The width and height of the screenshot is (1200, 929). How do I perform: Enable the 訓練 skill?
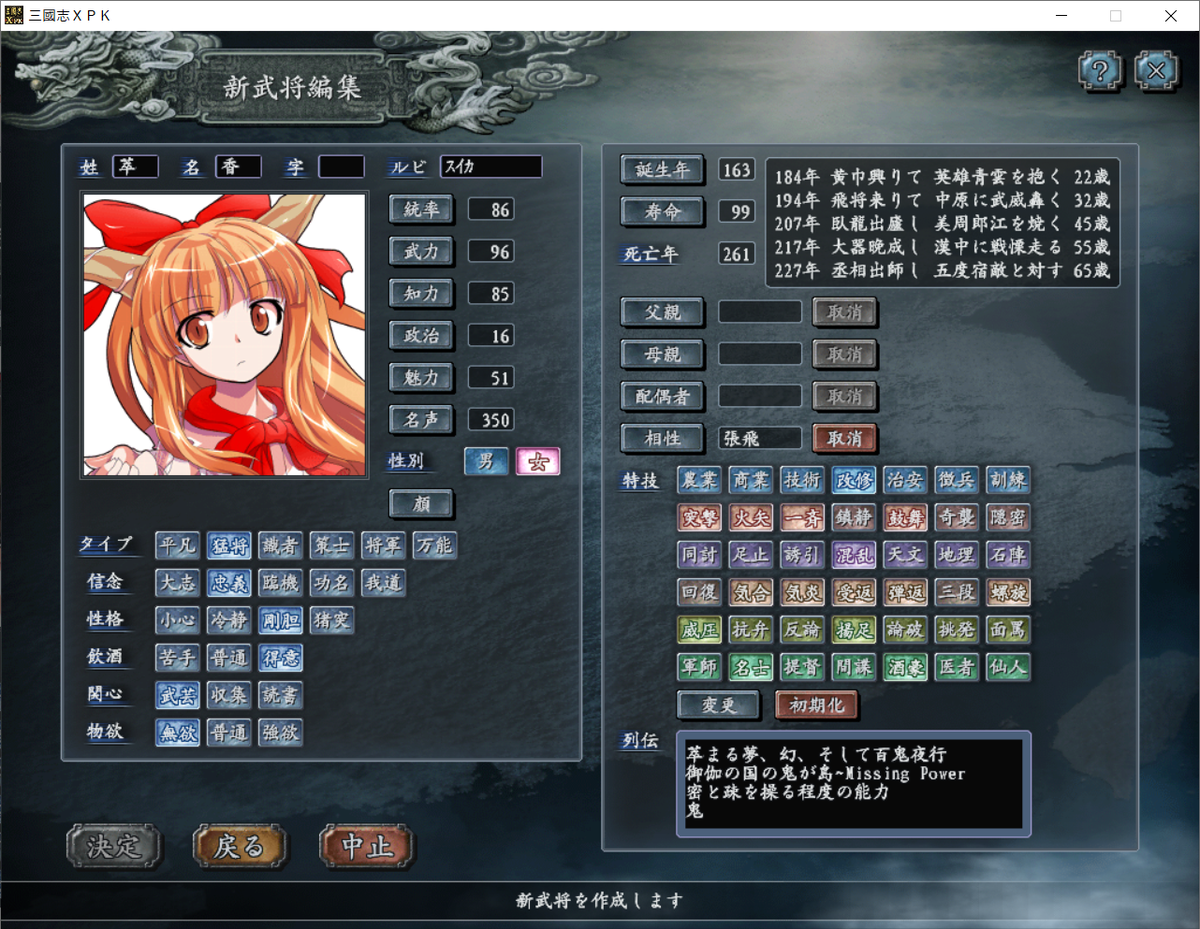(x=1008, y=480)
